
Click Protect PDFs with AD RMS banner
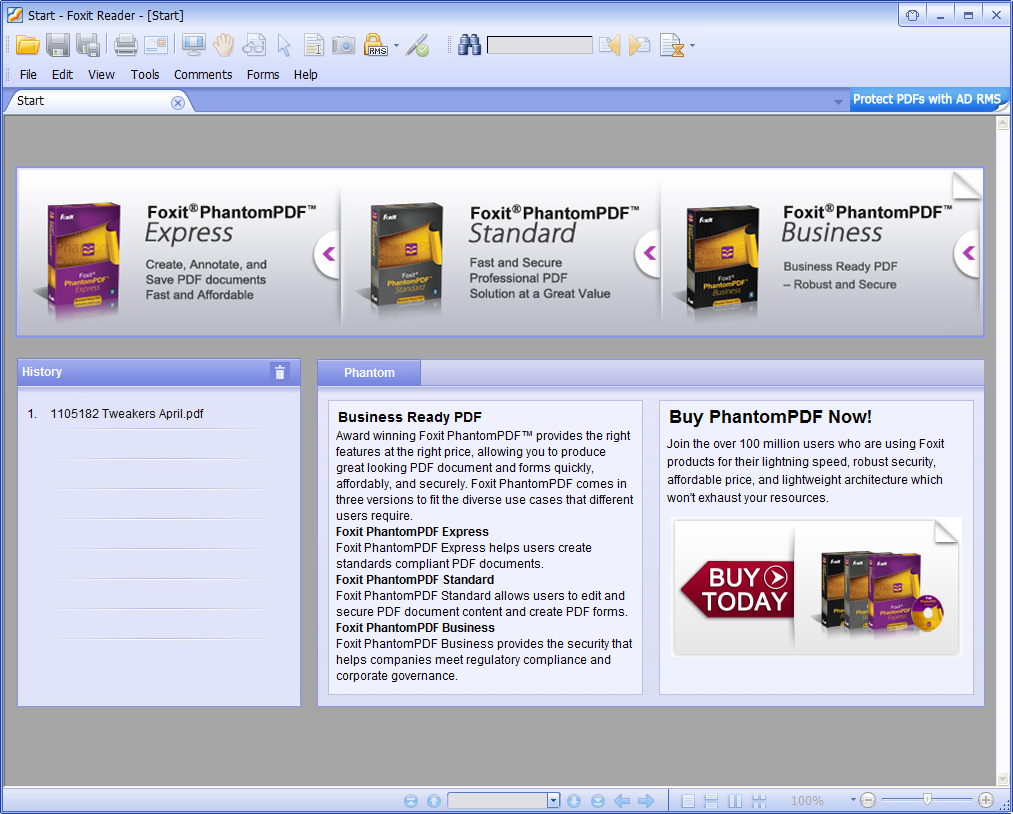927,99
